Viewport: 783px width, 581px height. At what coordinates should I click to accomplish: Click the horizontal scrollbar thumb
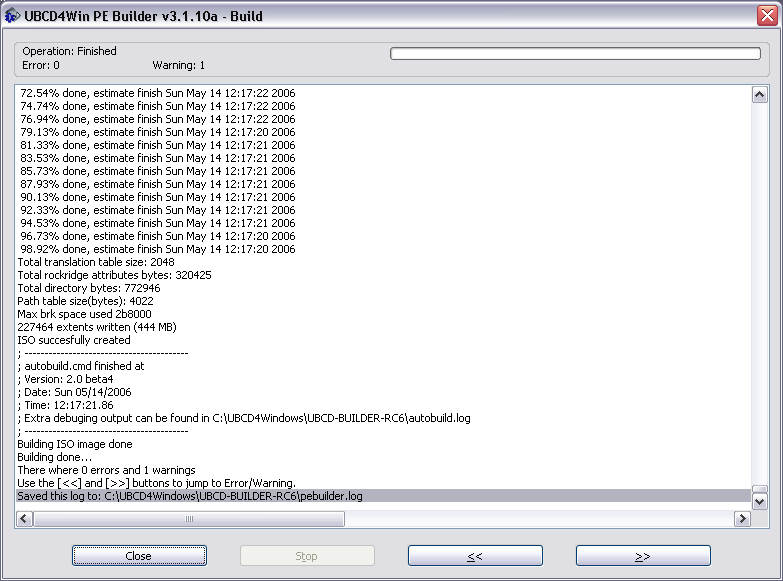click(x=189, y=519)
